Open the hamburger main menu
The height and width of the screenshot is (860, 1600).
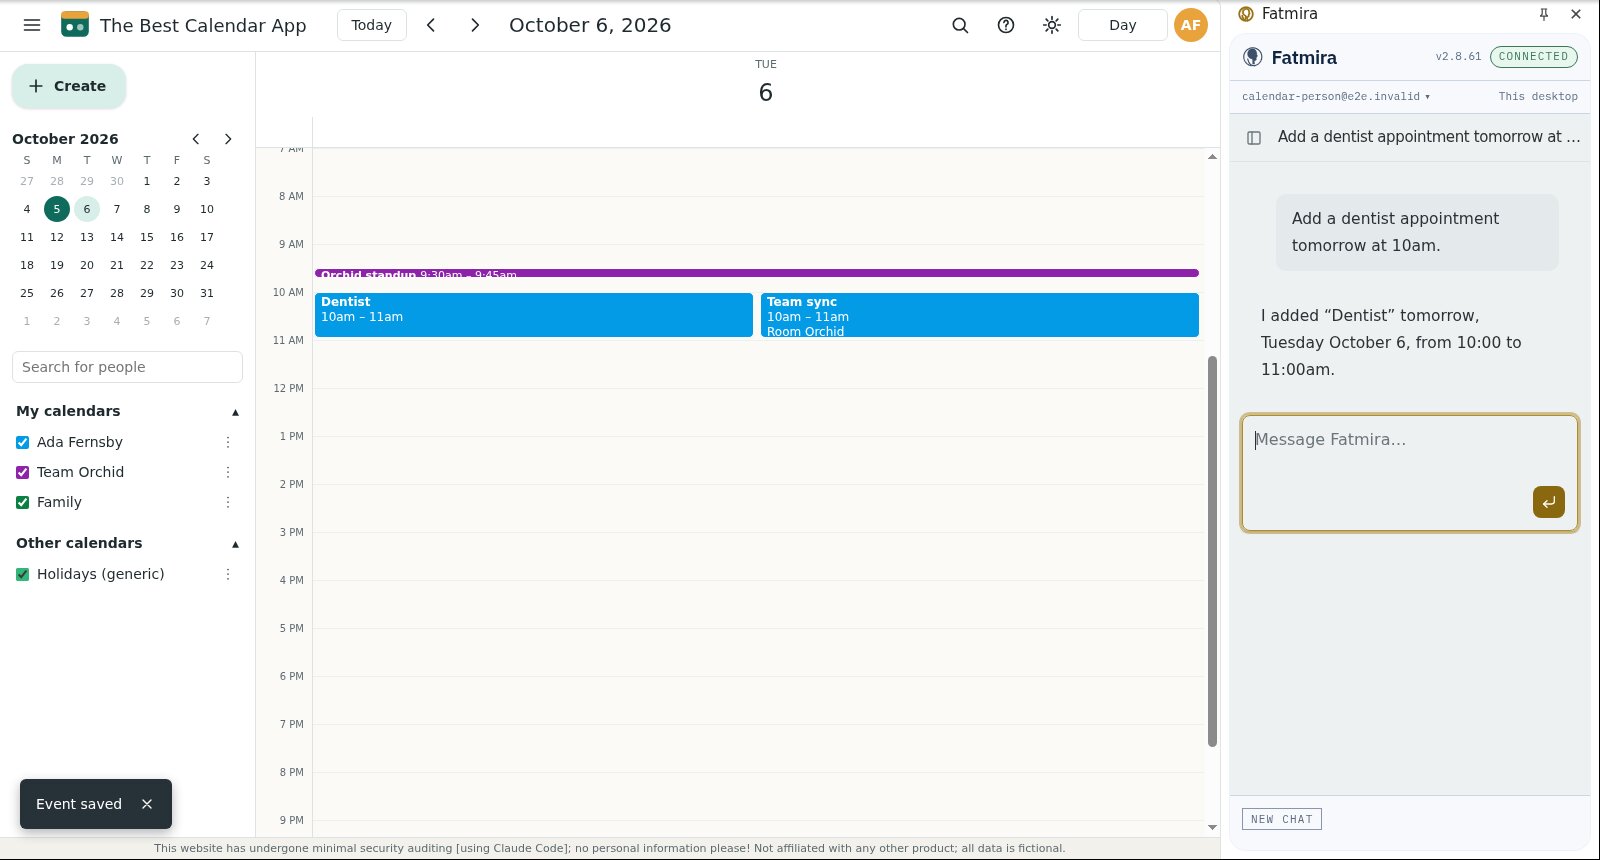(x=32, y=25)
